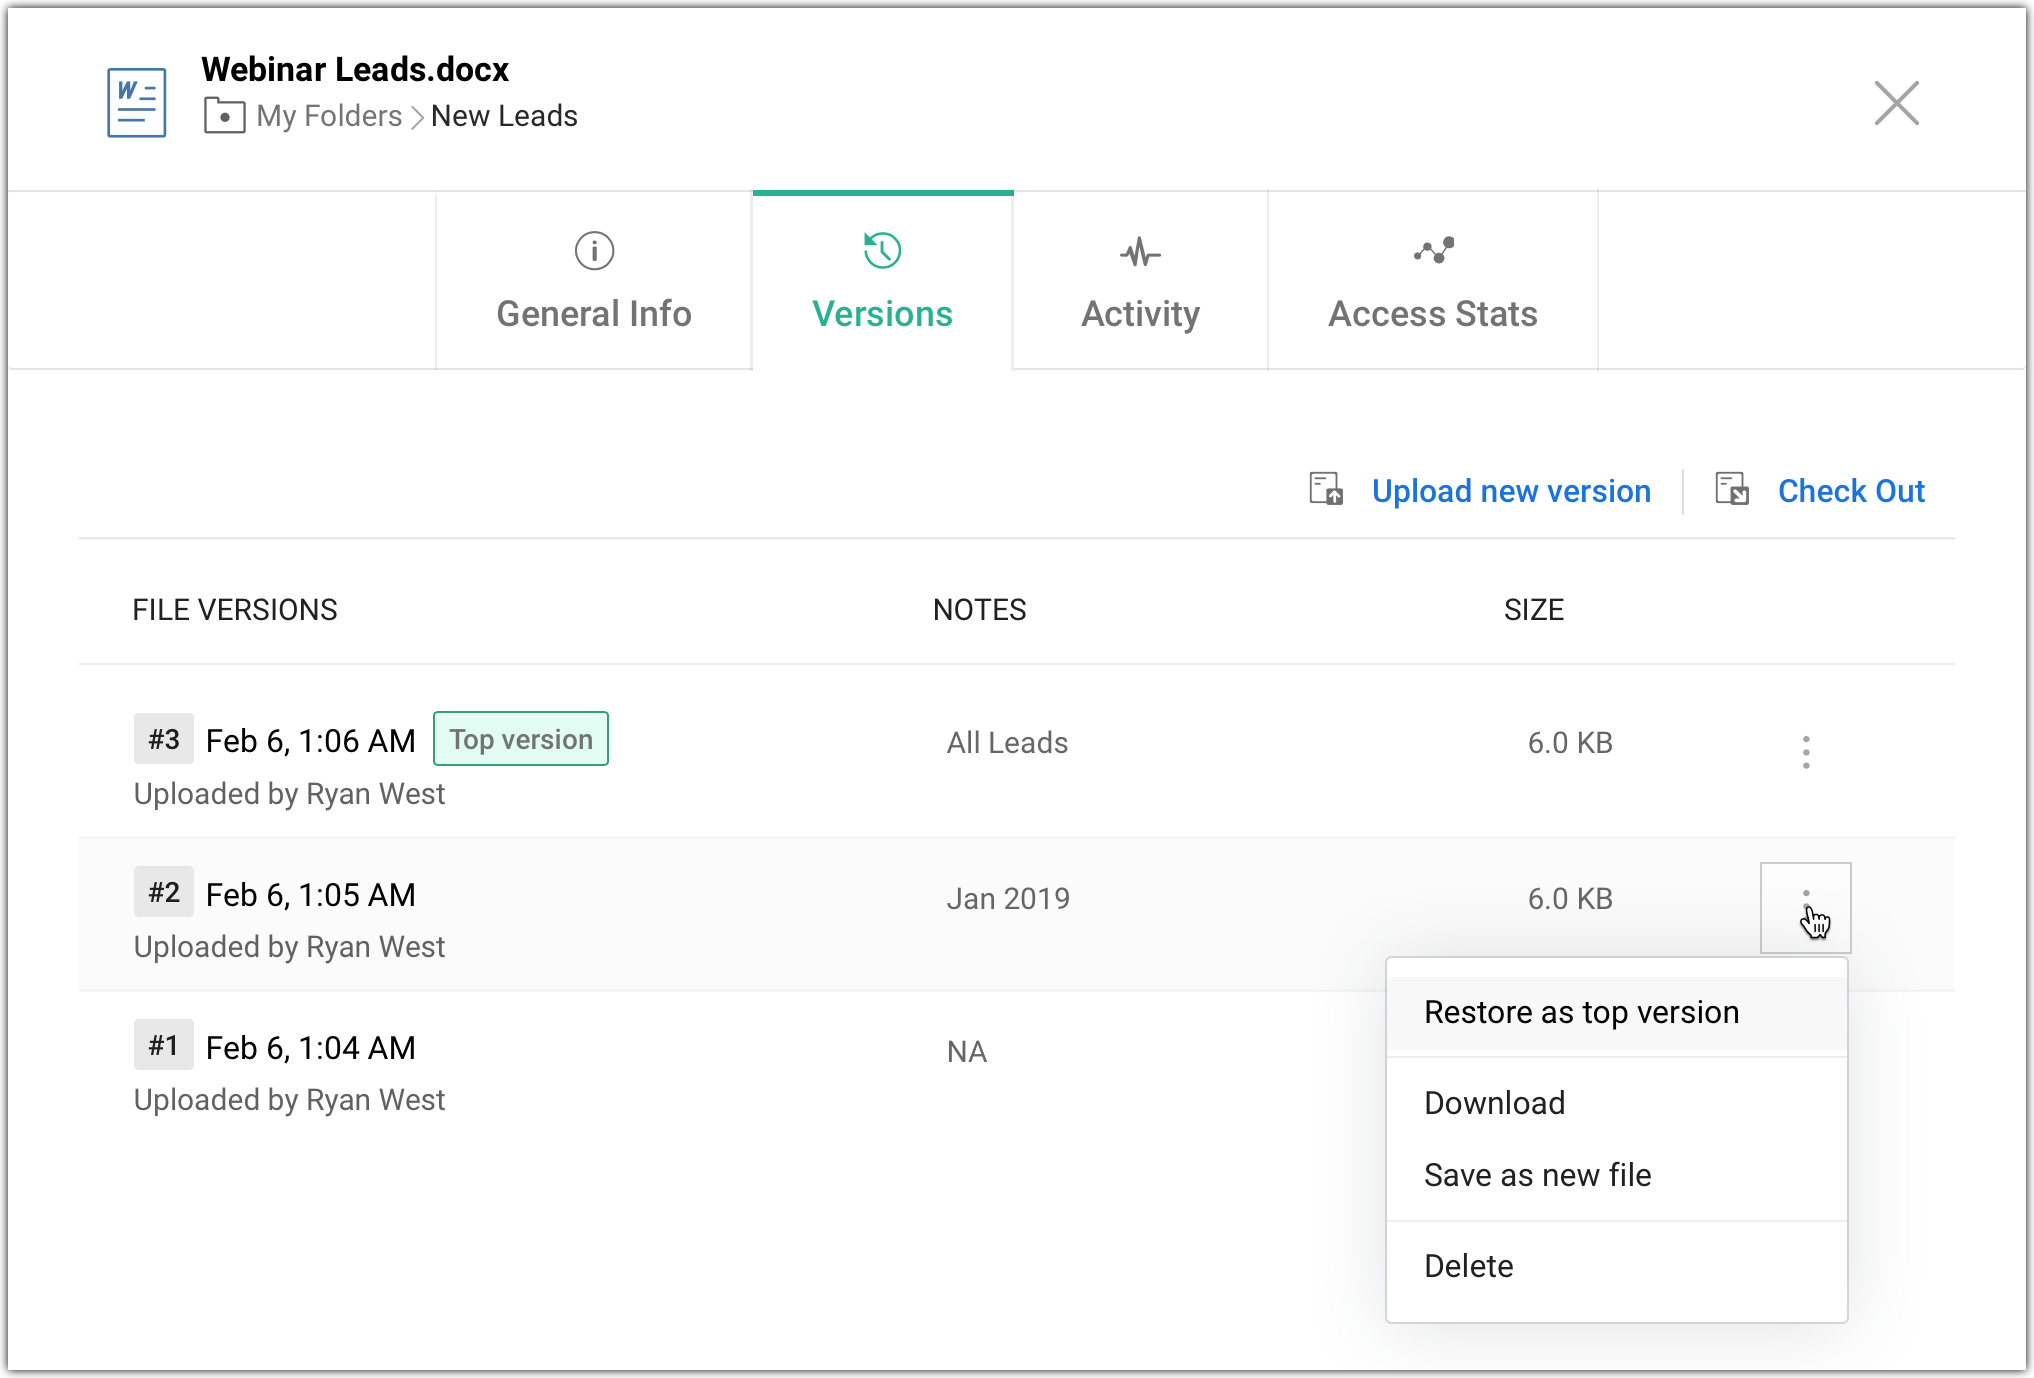Click the Upload new version link
Viewport: 2034px width, 1378px height.
coord(1510,491)
